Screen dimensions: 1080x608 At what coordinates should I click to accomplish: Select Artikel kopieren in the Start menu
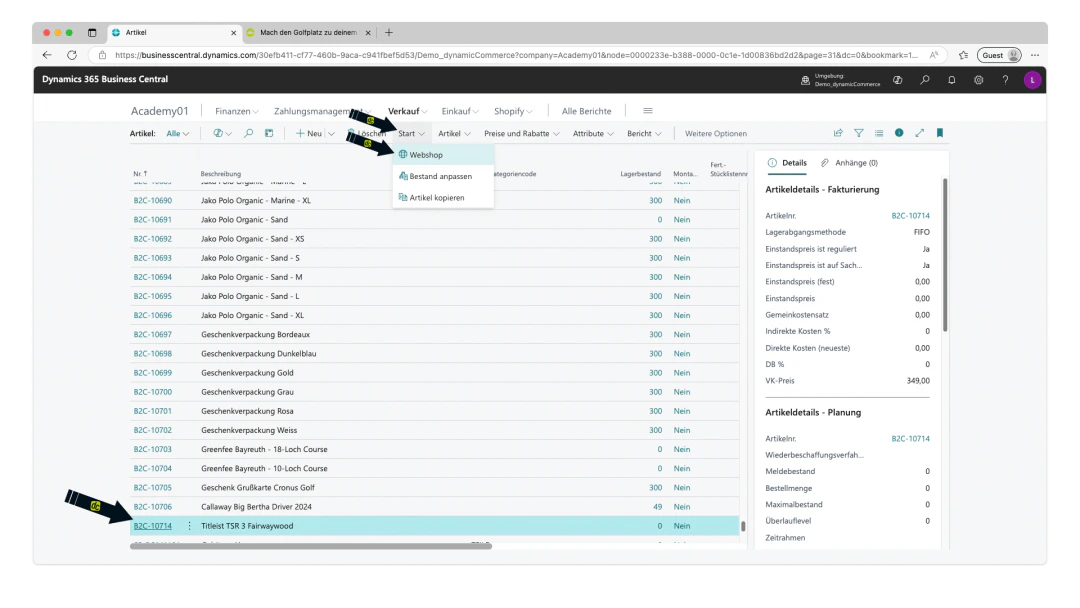(x=443, y=198)
